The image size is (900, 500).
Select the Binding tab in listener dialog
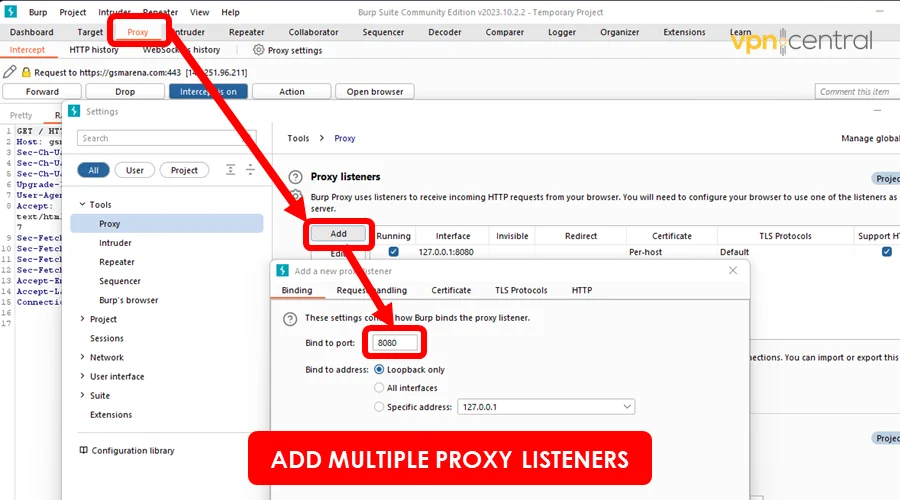297,290
